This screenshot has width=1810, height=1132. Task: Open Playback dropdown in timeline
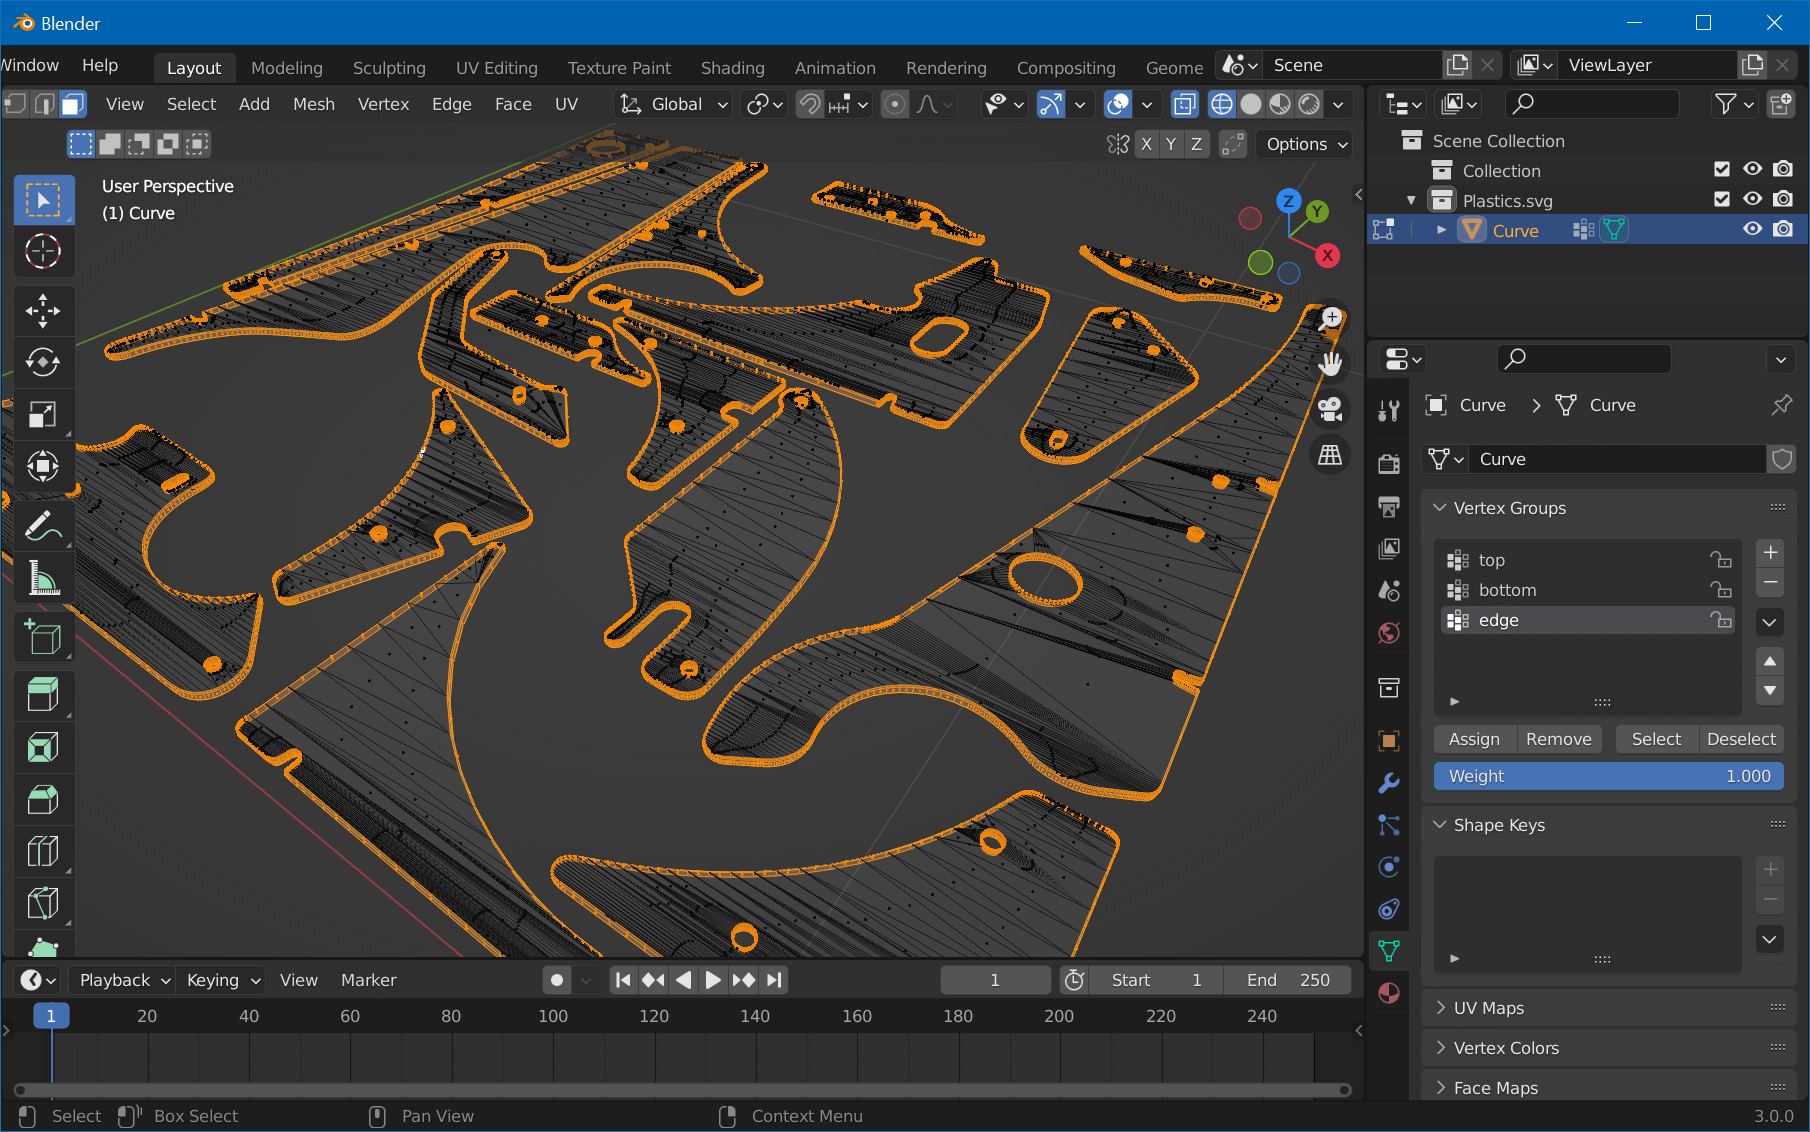[x=124, y=980]
